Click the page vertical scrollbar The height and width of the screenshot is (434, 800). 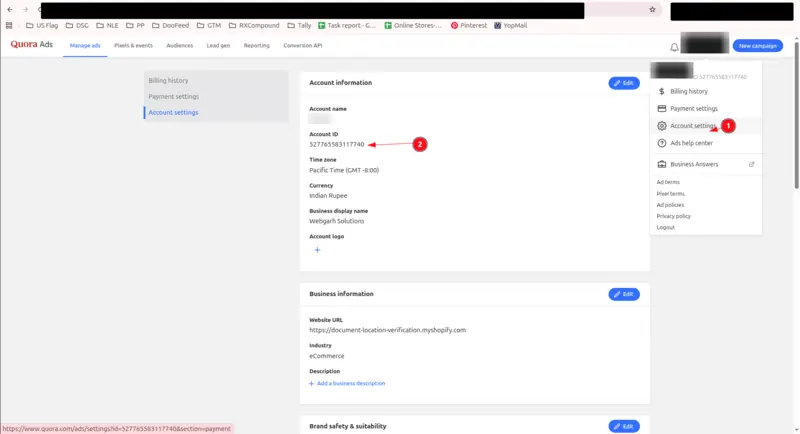796,115
